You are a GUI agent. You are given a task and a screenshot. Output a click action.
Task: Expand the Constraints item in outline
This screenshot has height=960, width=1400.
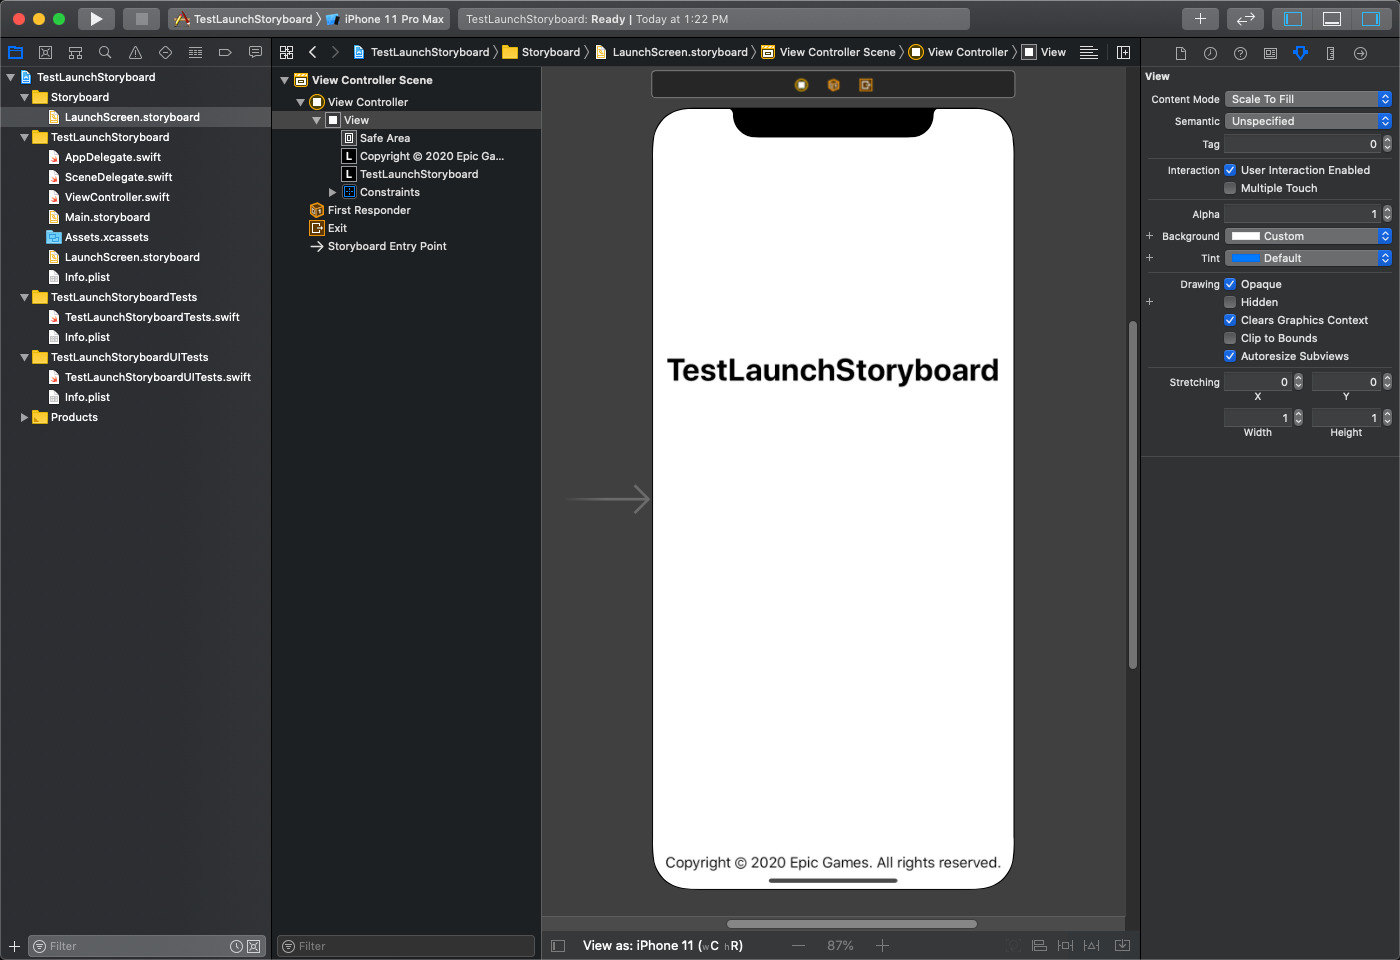pos(333,192)
